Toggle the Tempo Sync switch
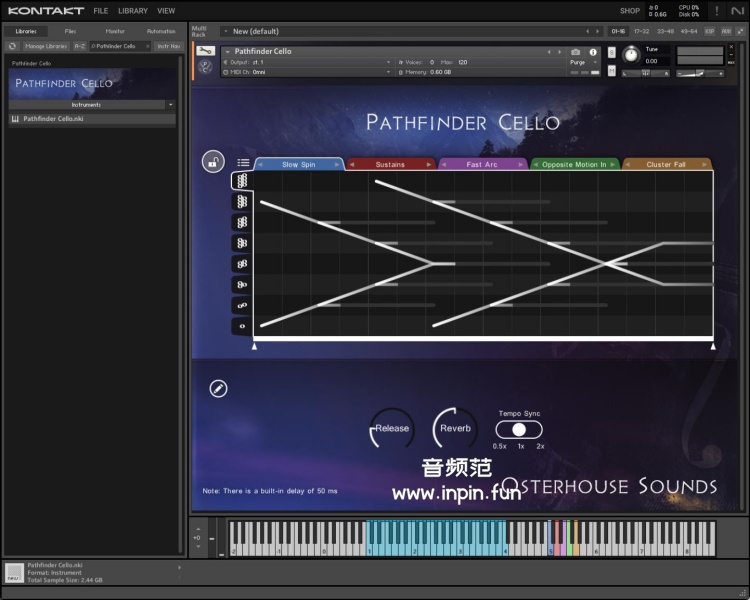The image size is (750, 600). click(518, 429)
